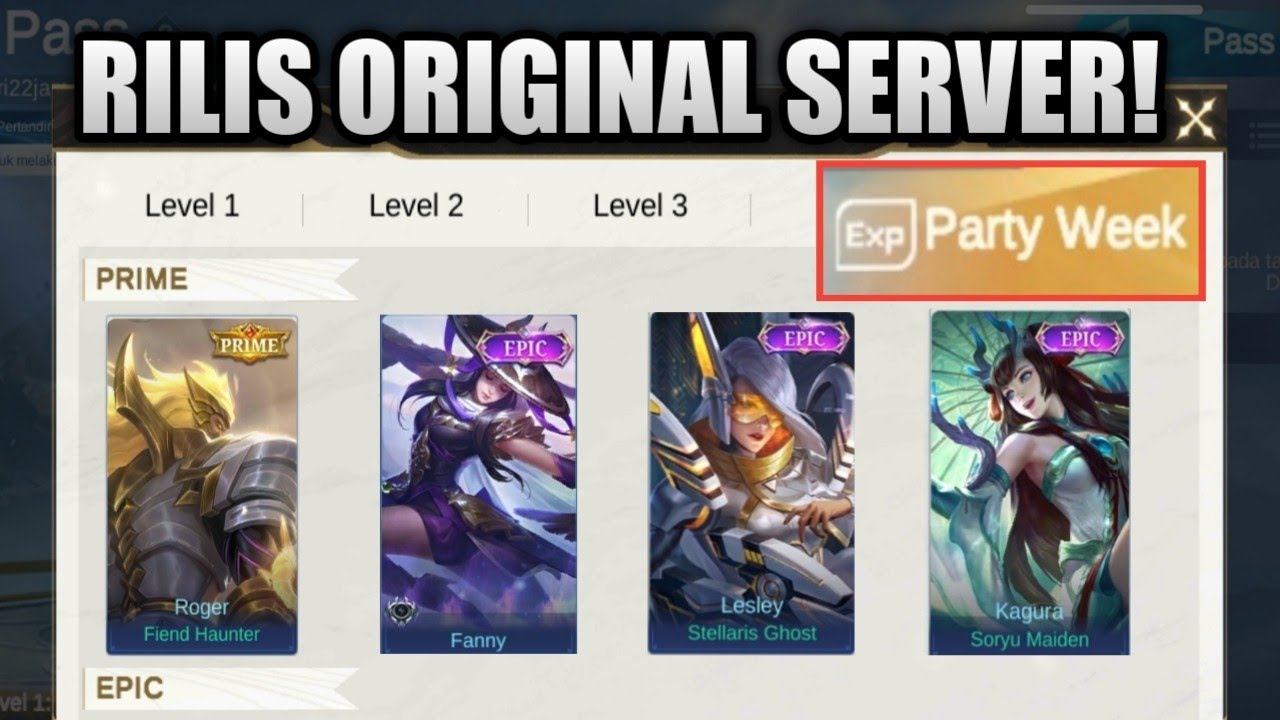Select the Fanny epic skin card
The width and height of the screenshot is (1280, 720).
[478, 484]
